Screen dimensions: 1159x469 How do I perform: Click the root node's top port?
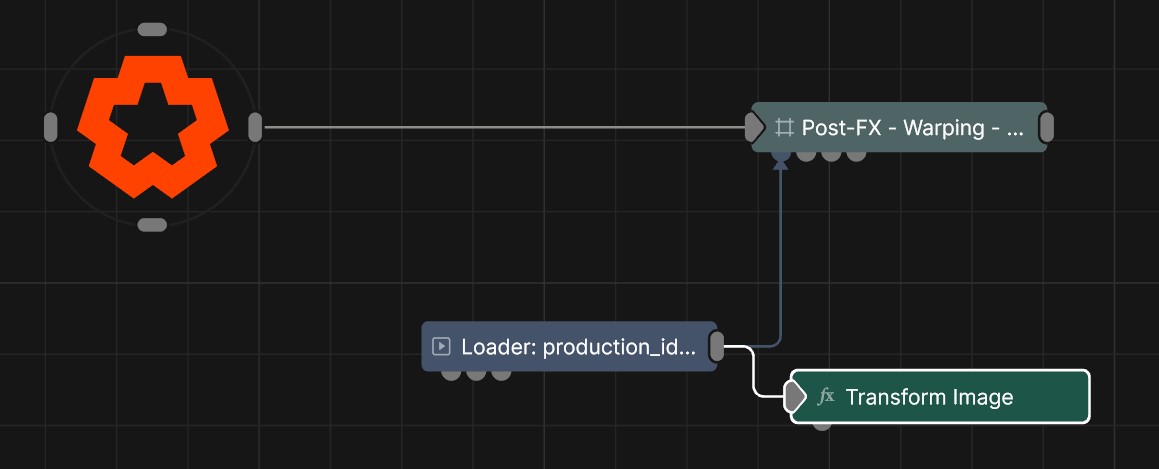152,29
